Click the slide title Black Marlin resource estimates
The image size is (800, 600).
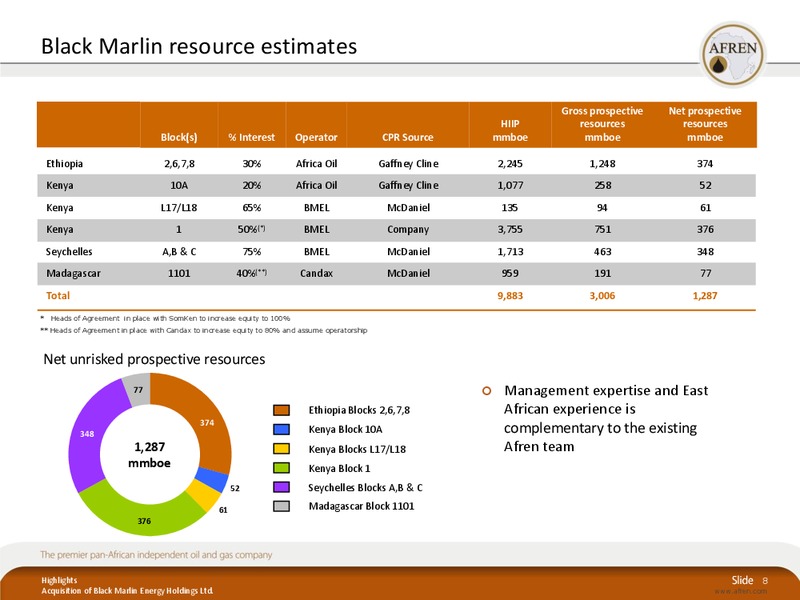pos(199,46)
